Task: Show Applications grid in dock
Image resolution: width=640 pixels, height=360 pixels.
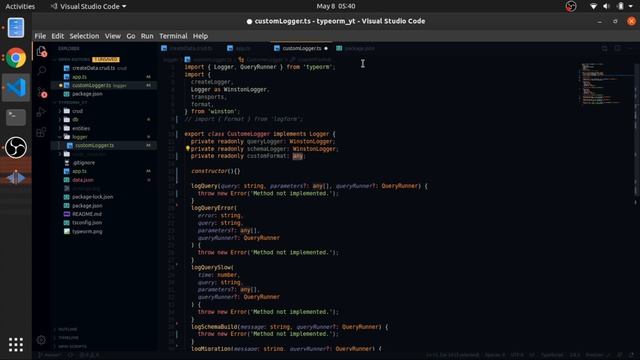Action: coord(16,345)
